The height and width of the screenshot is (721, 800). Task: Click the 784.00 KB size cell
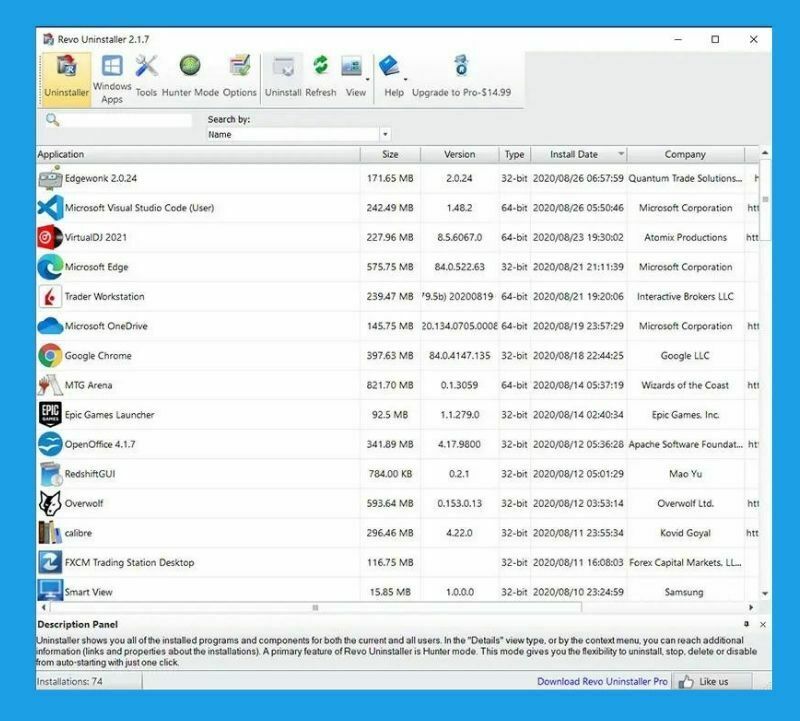(x=390, y=474)
